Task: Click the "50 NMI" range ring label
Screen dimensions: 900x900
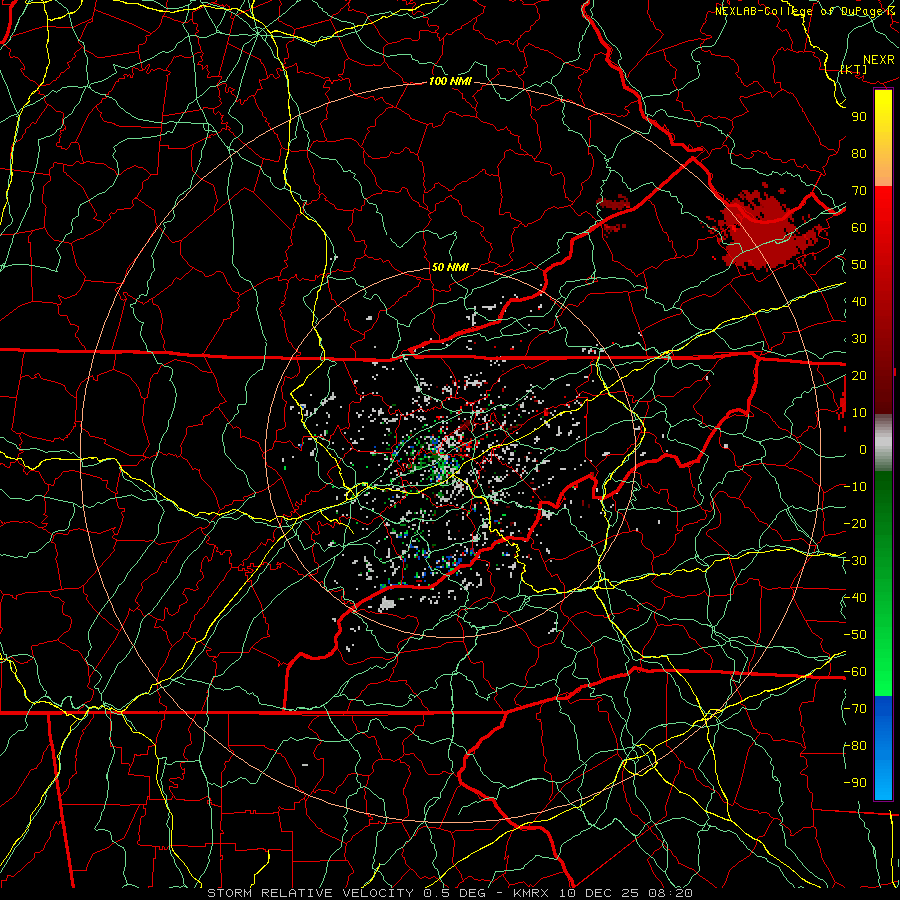Action: (x=450, y=267)
